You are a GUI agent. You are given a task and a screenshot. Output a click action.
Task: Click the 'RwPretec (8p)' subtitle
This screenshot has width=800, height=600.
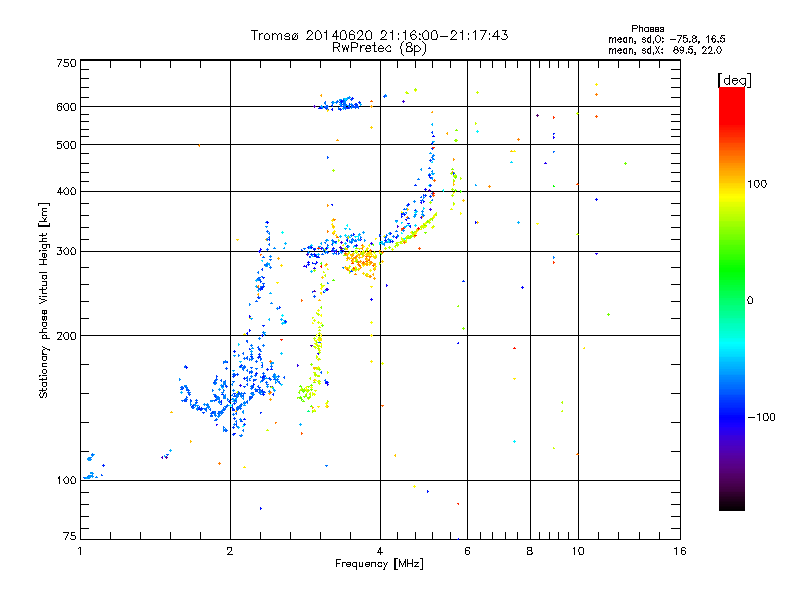[379, 48]
